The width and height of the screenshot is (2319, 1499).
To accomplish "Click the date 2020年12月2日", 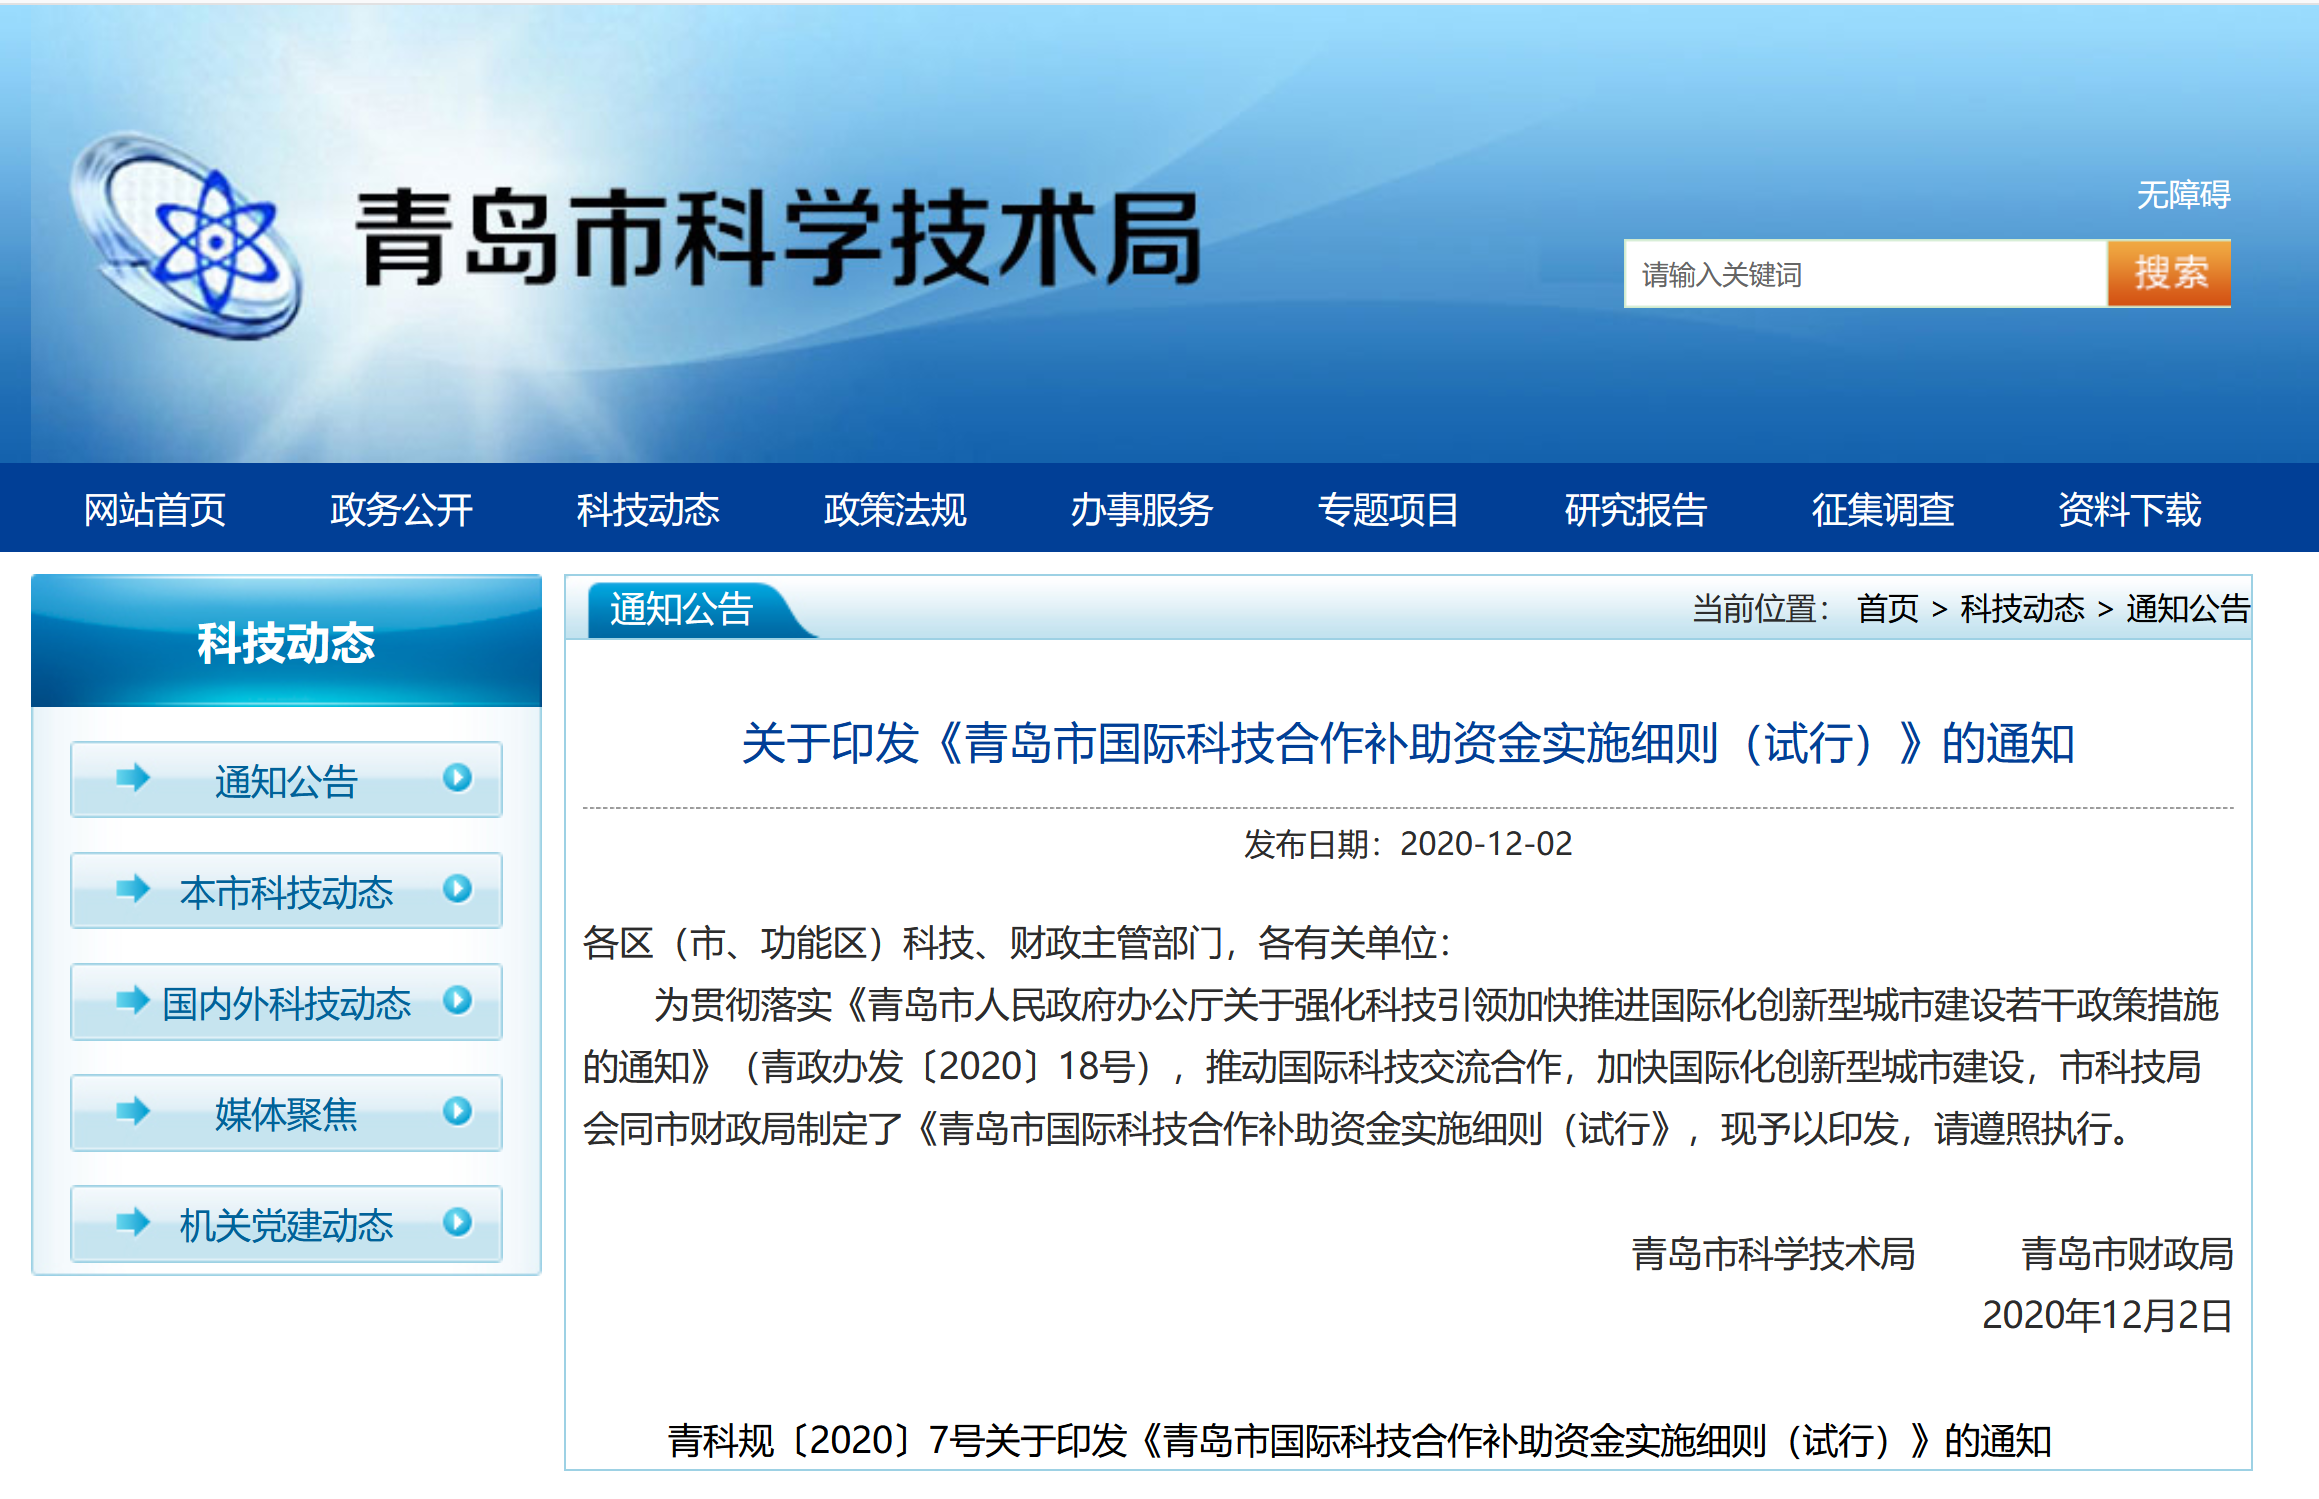I will 2108,1315.
